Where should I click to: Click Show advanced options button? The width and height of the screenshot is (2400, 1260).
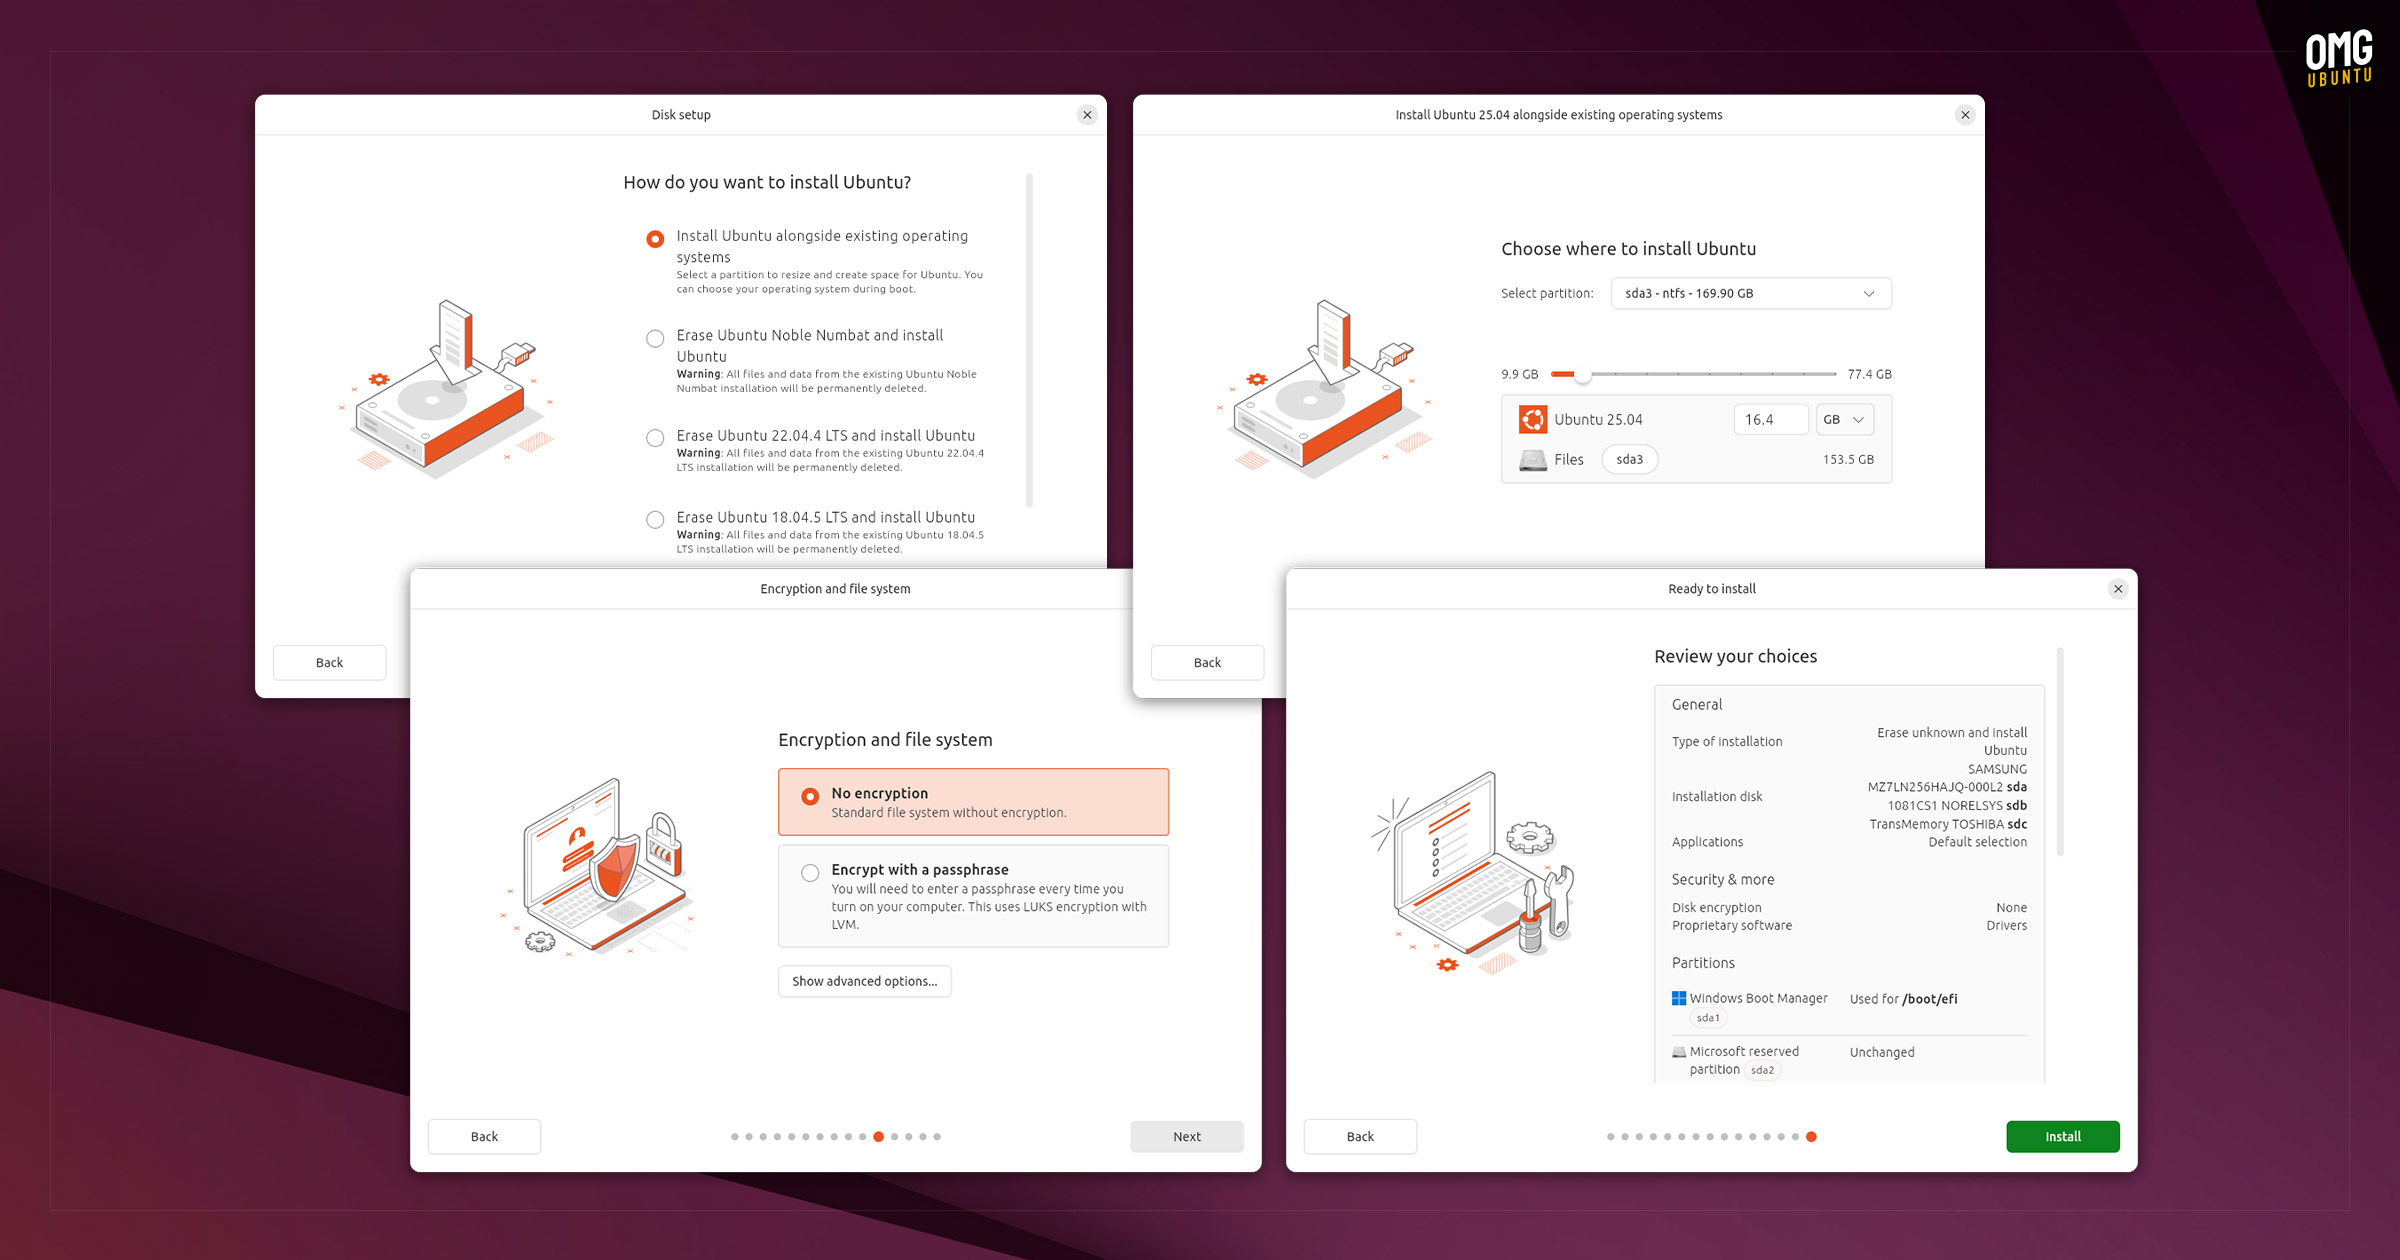click(x=864, y=981)
